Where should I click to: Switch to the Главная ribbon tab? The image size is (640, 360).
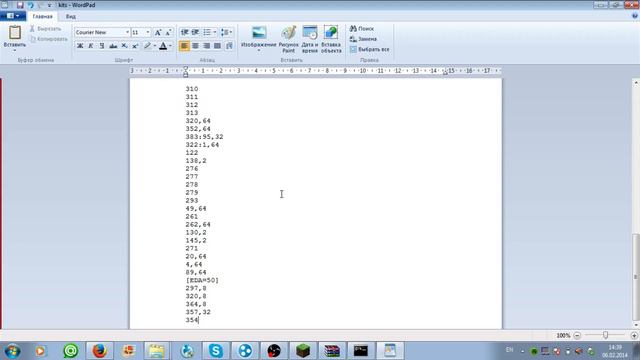[x=42, y=16]
